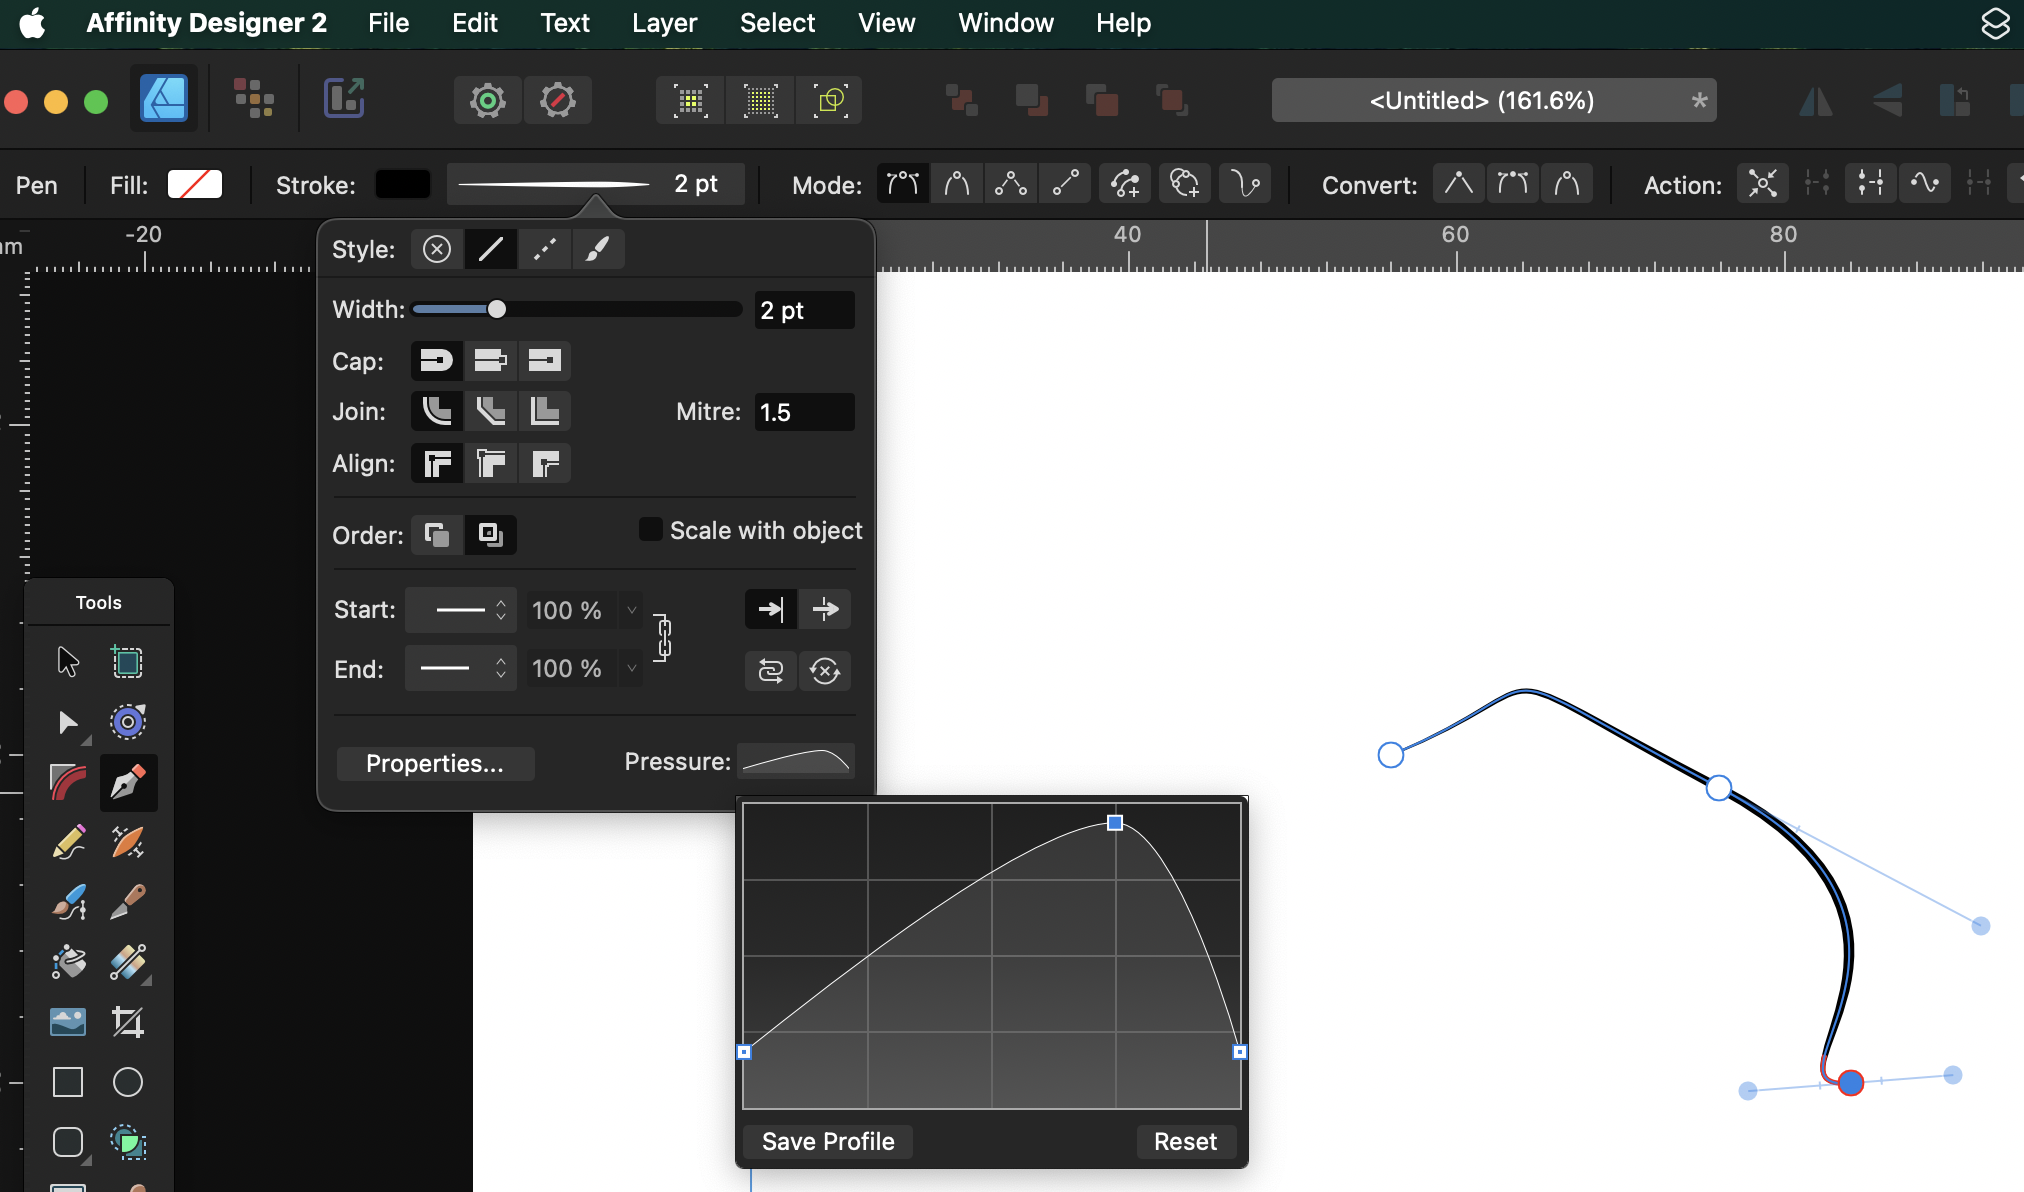
Task: Click the Mitre value input field
Action: (804, 411)
